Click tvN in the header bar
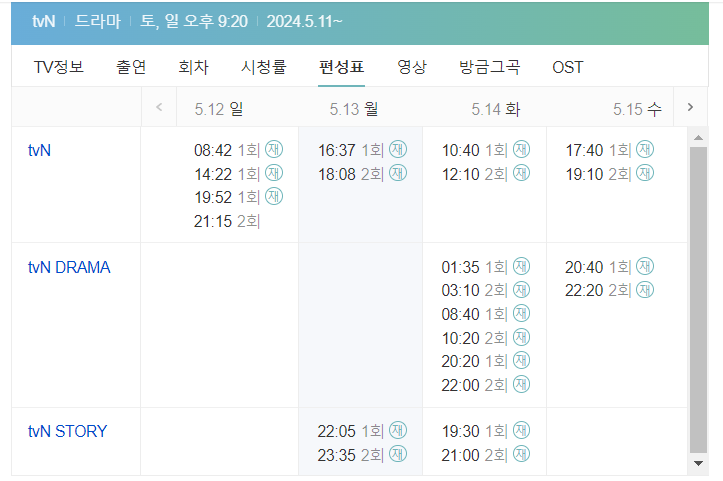723x481 pixels. pyautogui.click(x=44, y=21)
